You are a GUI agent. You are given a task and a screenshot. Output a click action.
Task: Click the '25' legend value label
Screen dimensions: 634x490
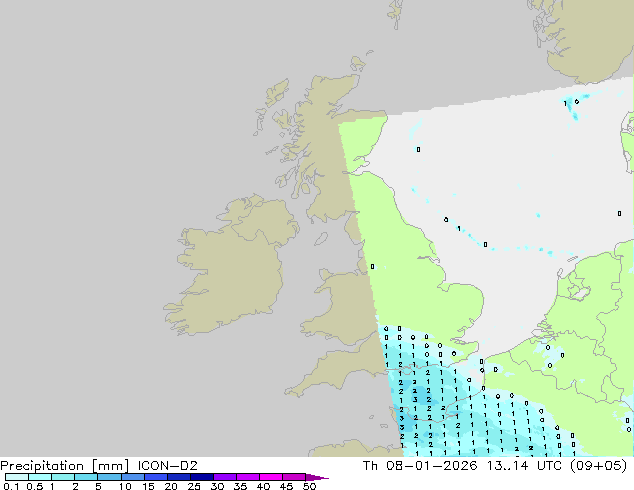coord(194,486)
